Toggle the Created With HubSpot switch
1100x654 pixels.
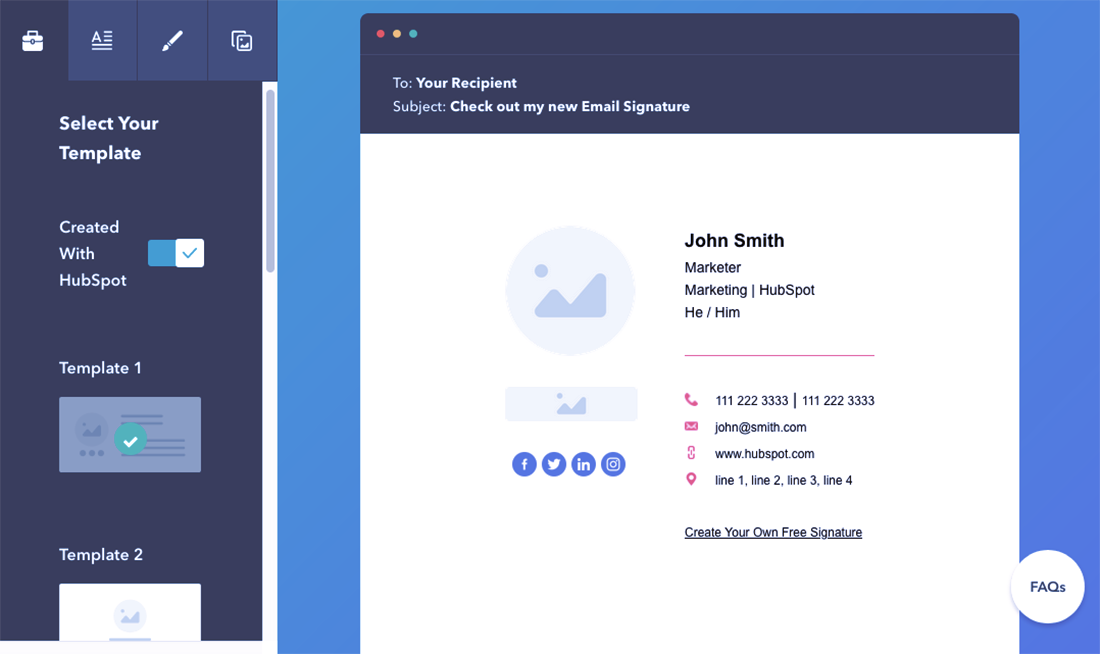[x=176, y=253]
